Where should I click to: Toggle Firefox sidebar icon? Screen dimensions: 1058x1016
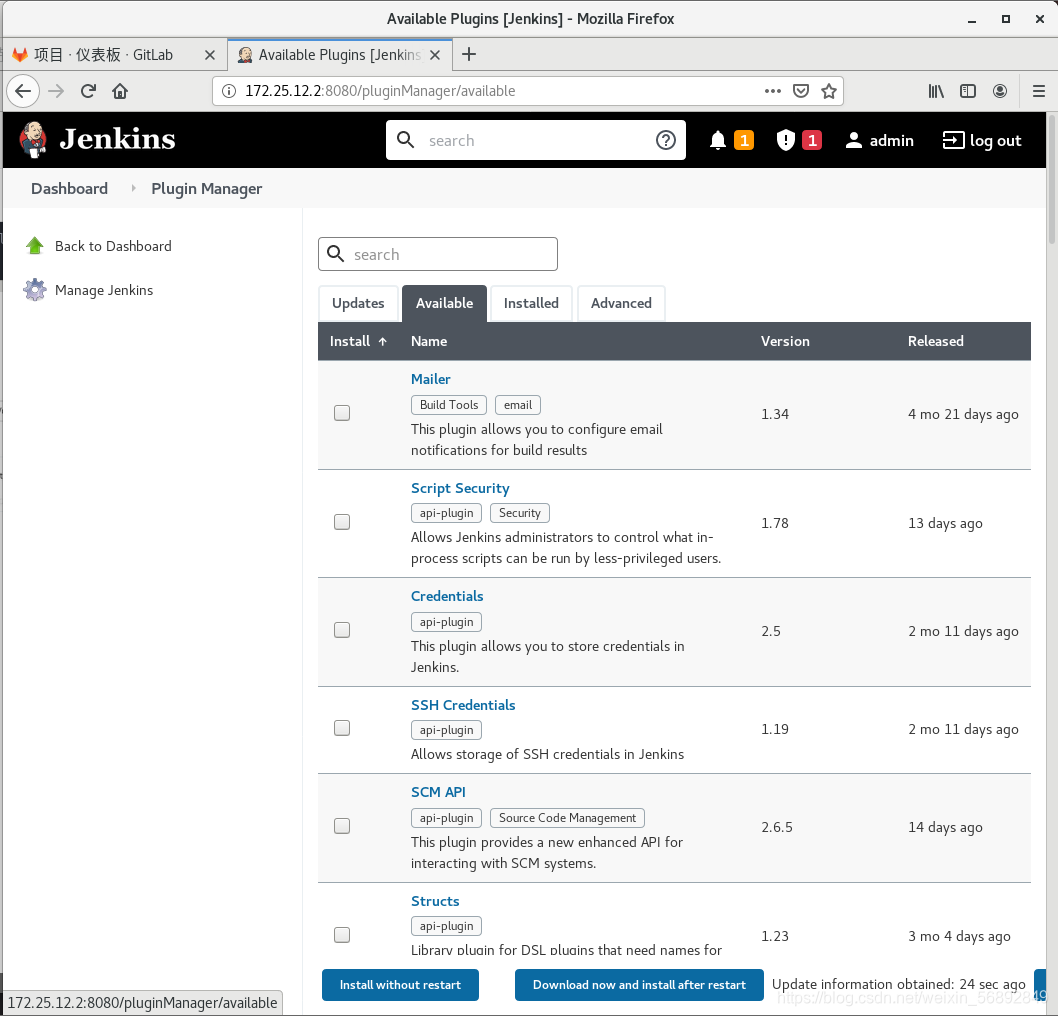pyautogui.click(x=968, y=91)
